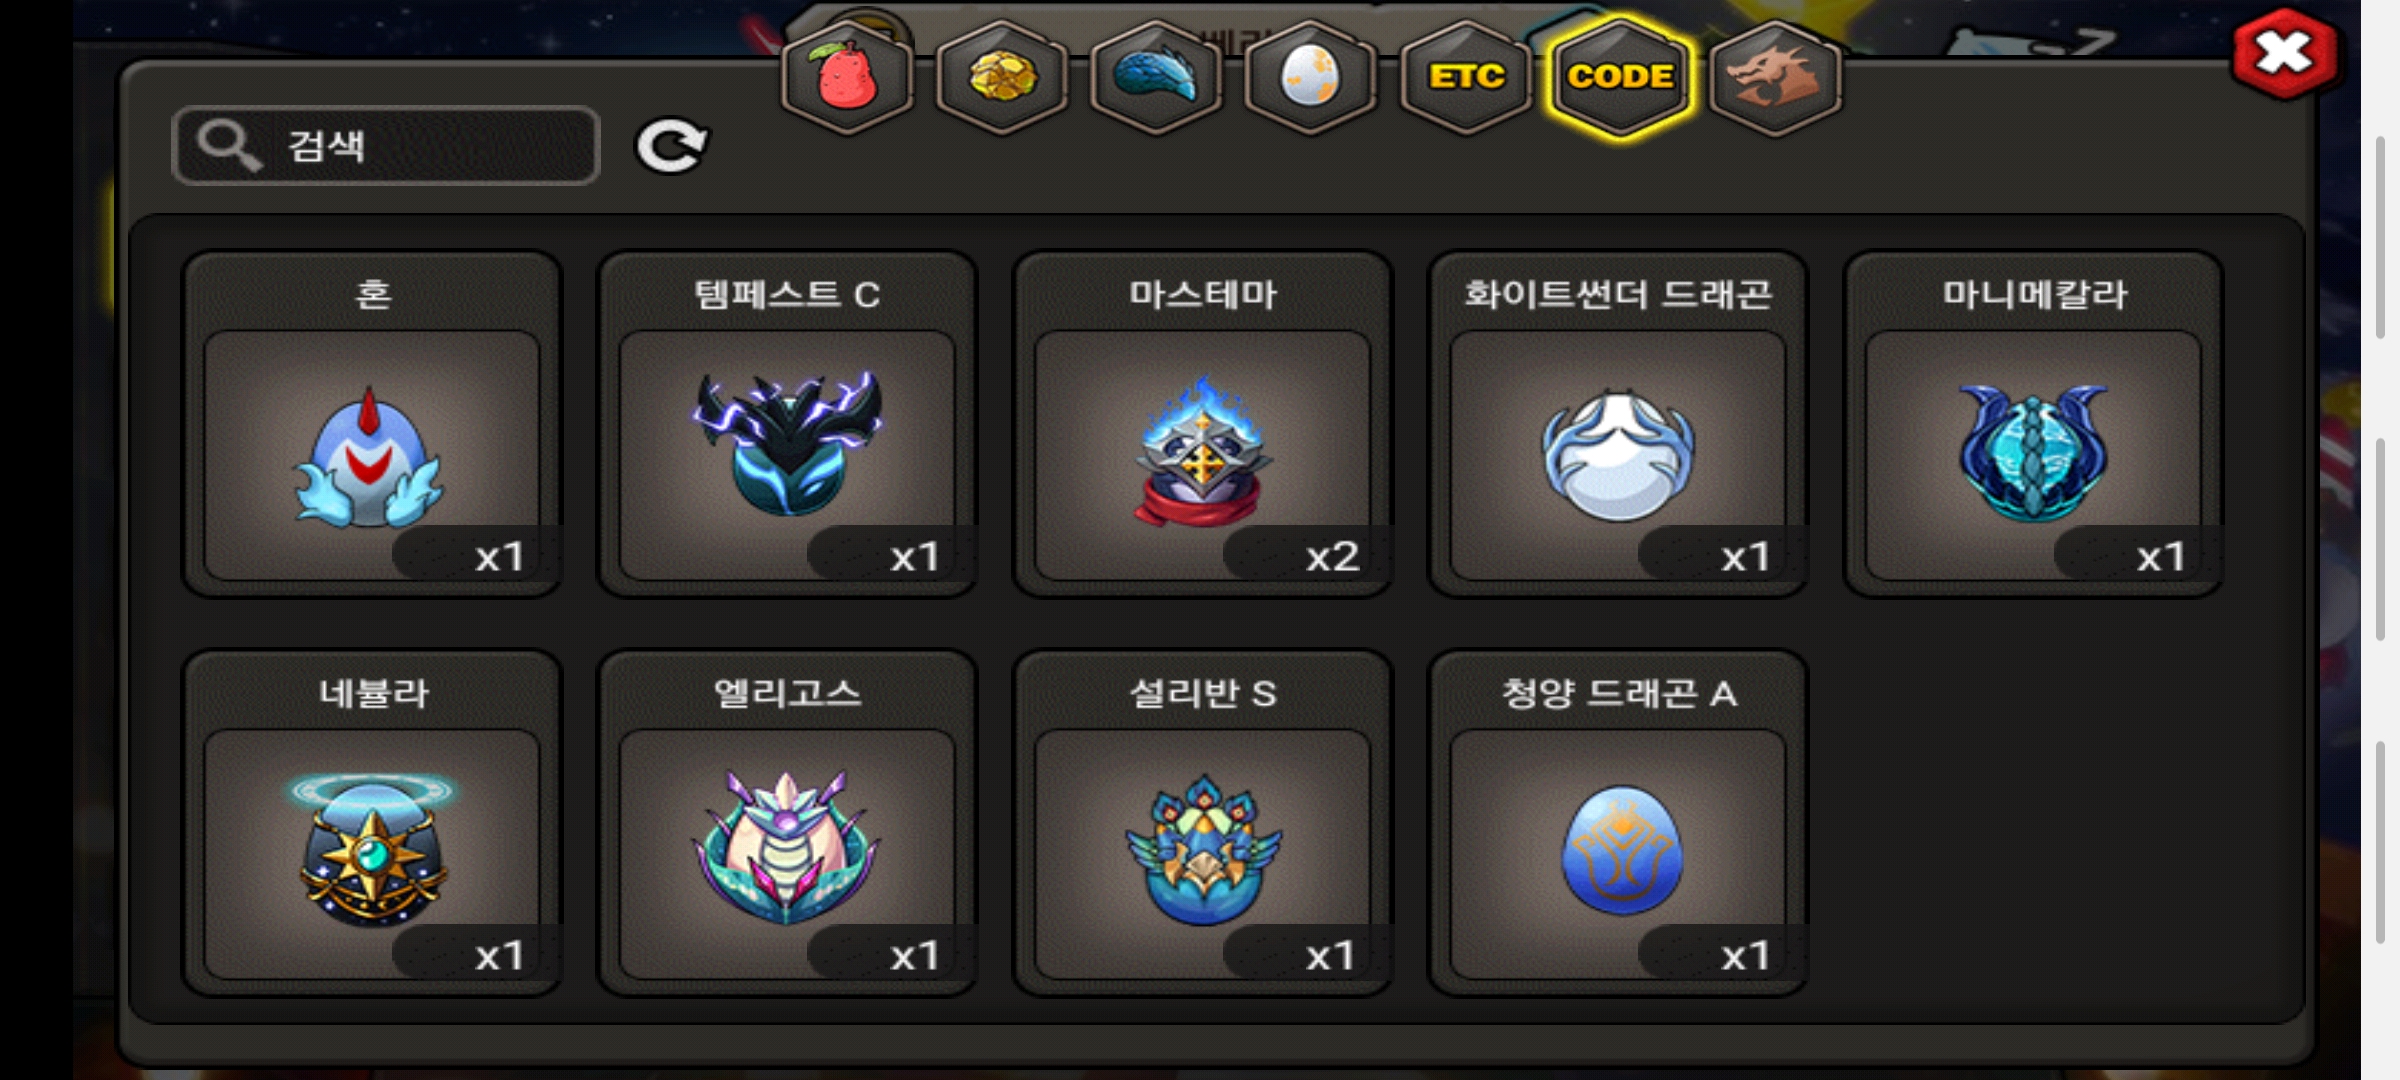Pick the 설리반 S egg
The width and height of the screenshot is (2400, 1080).
point(1203,823)
